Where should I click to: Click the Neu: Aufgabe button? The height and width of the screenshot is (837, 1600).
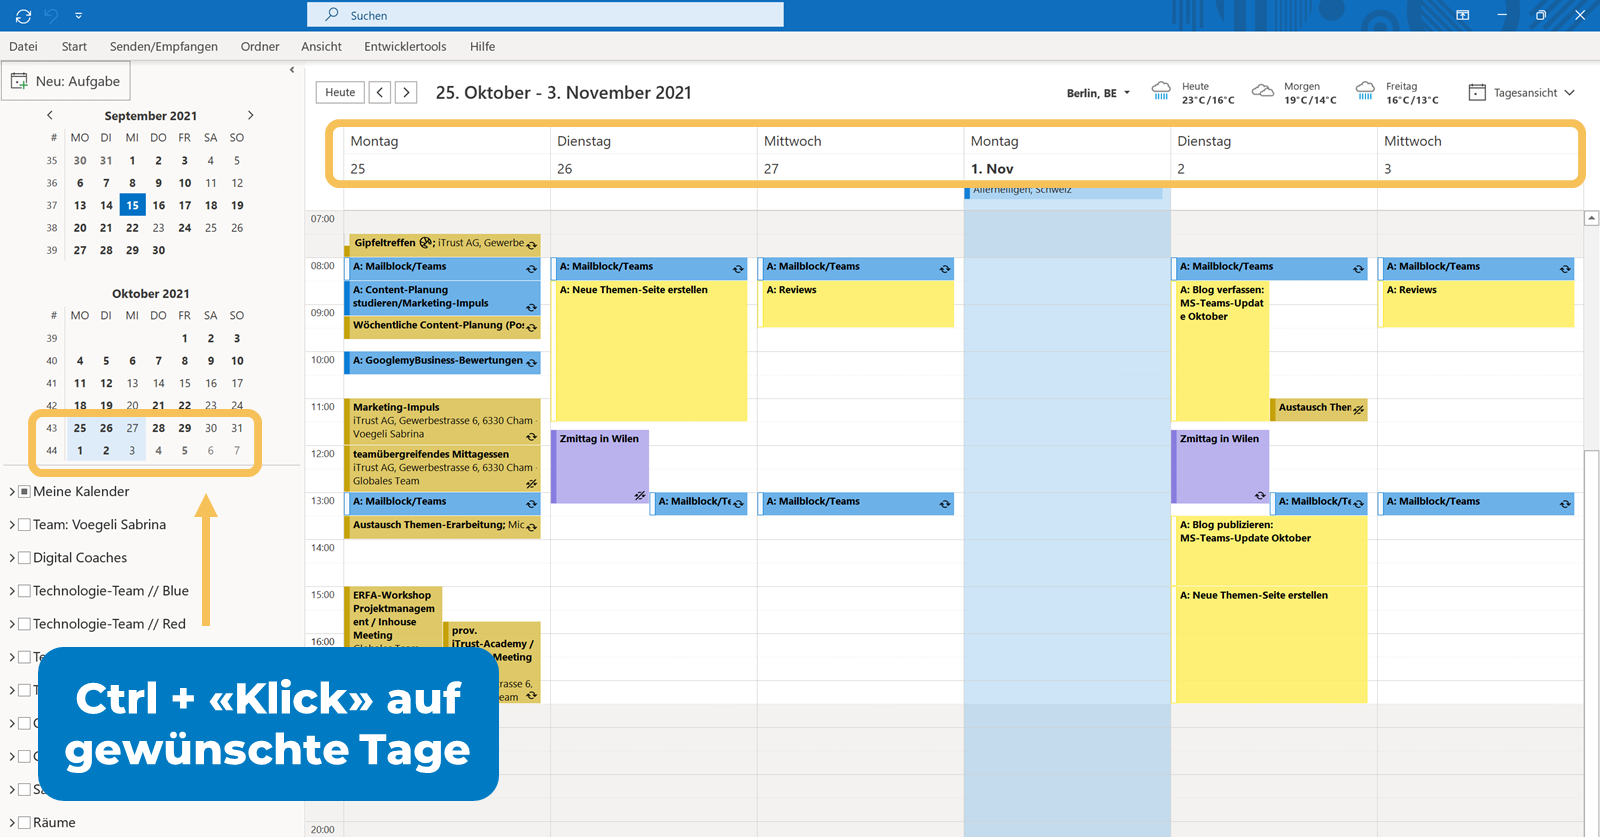tap(66, 81)
